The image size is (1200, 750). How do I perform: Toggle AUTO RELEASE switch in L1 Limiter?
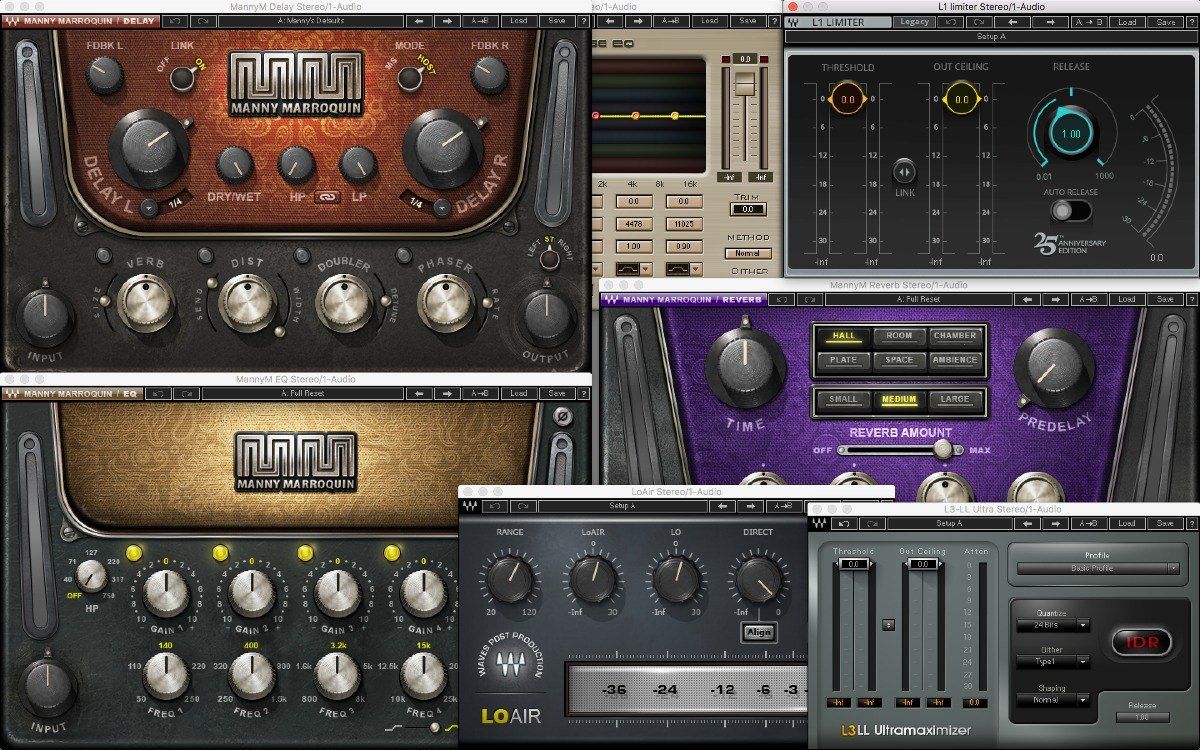[1072, 210]
